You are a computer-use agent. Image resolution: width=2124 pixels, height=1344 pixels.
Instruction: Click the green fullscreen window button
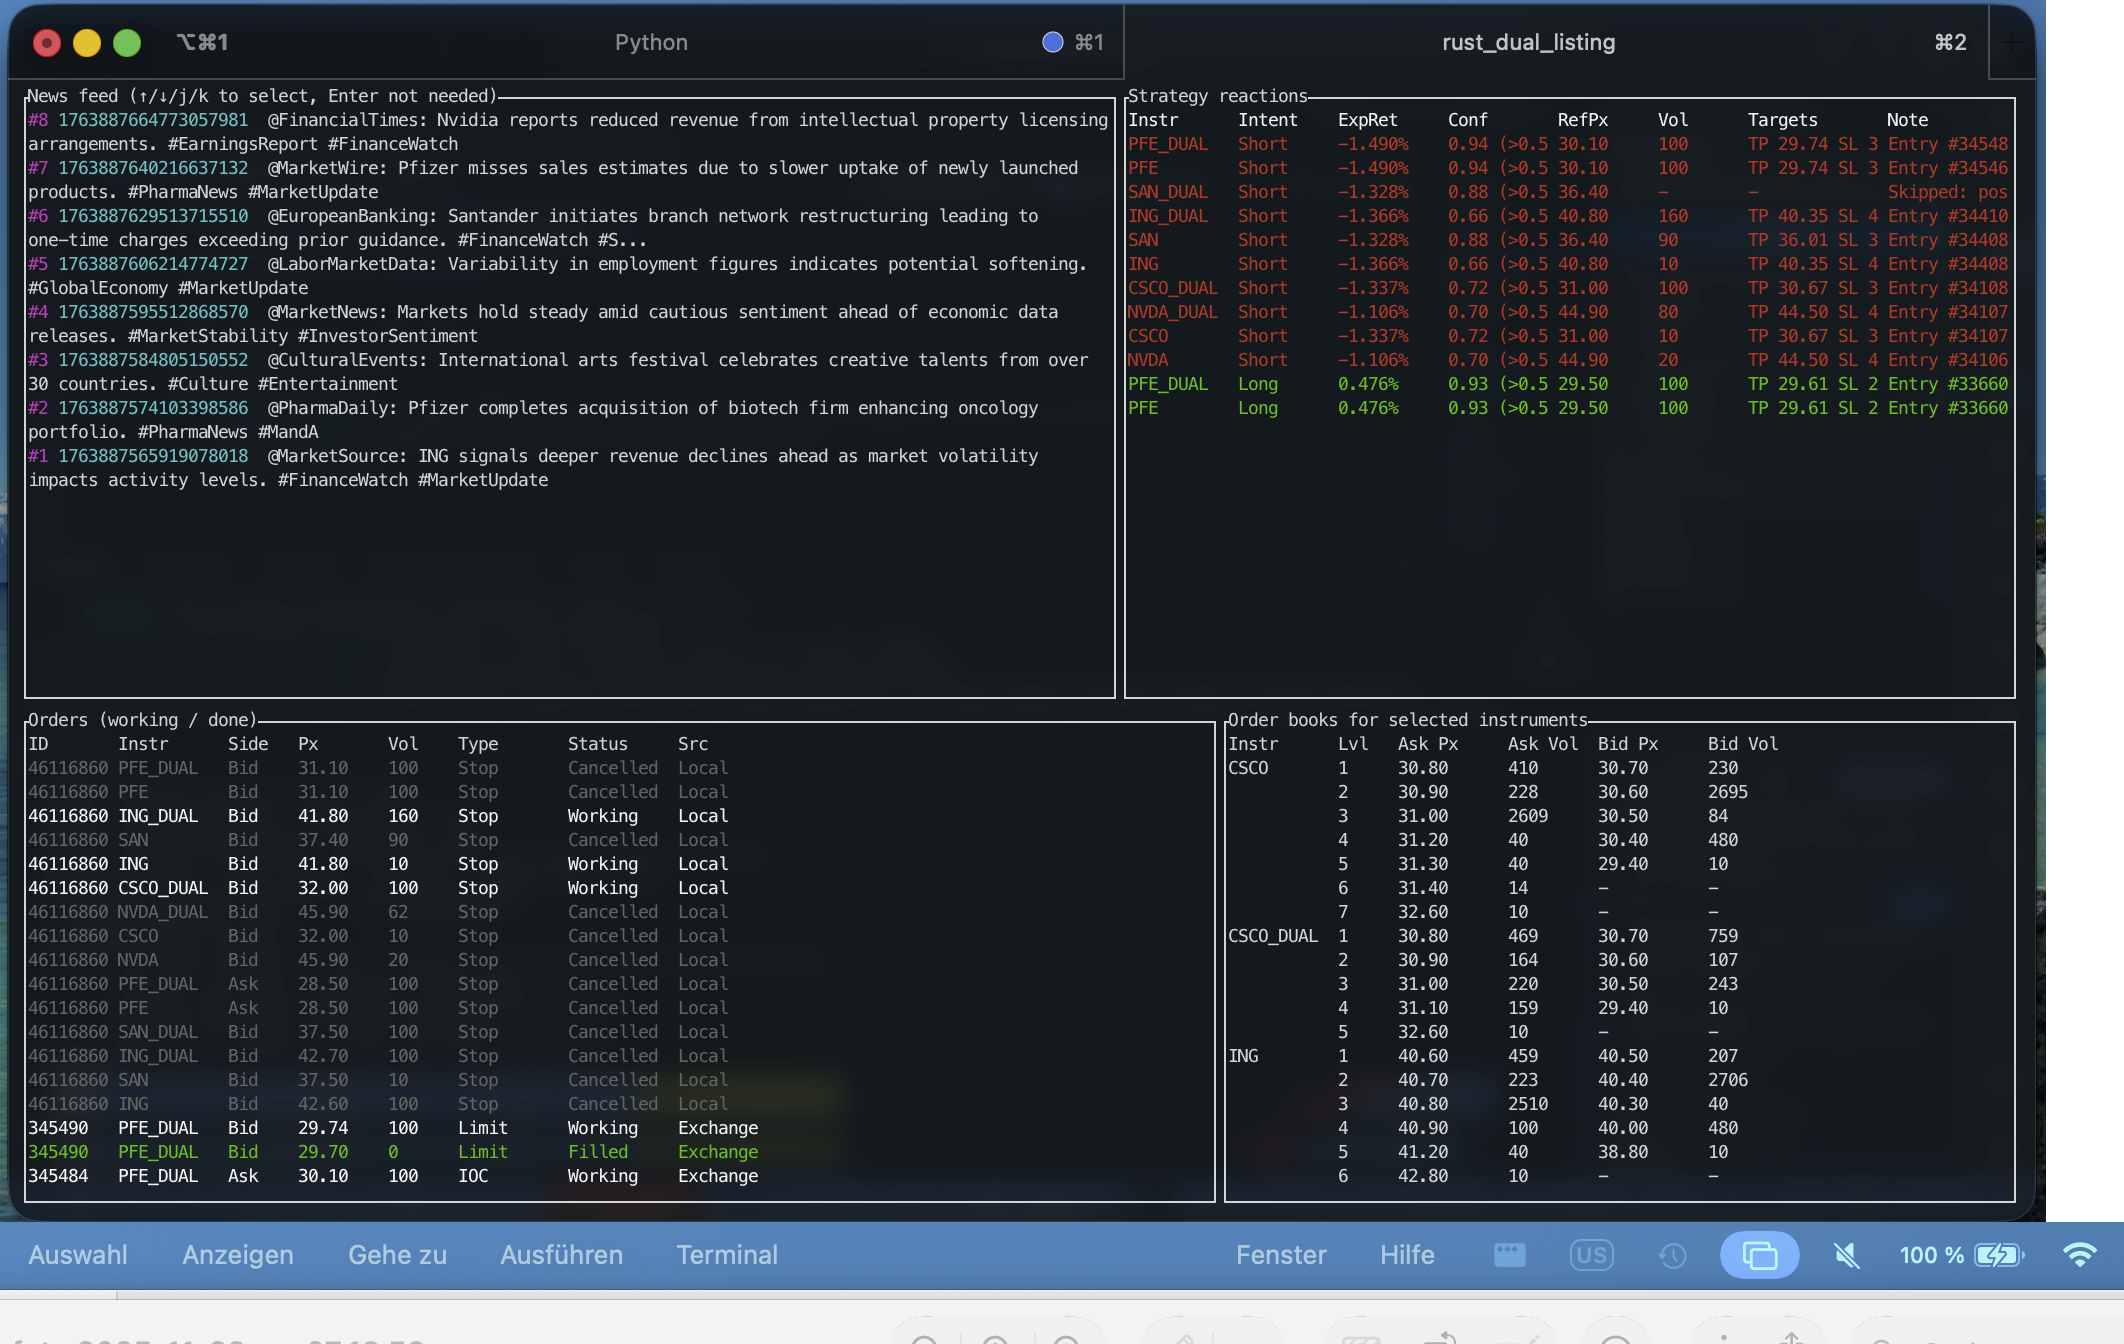click(x=127, y=42)
